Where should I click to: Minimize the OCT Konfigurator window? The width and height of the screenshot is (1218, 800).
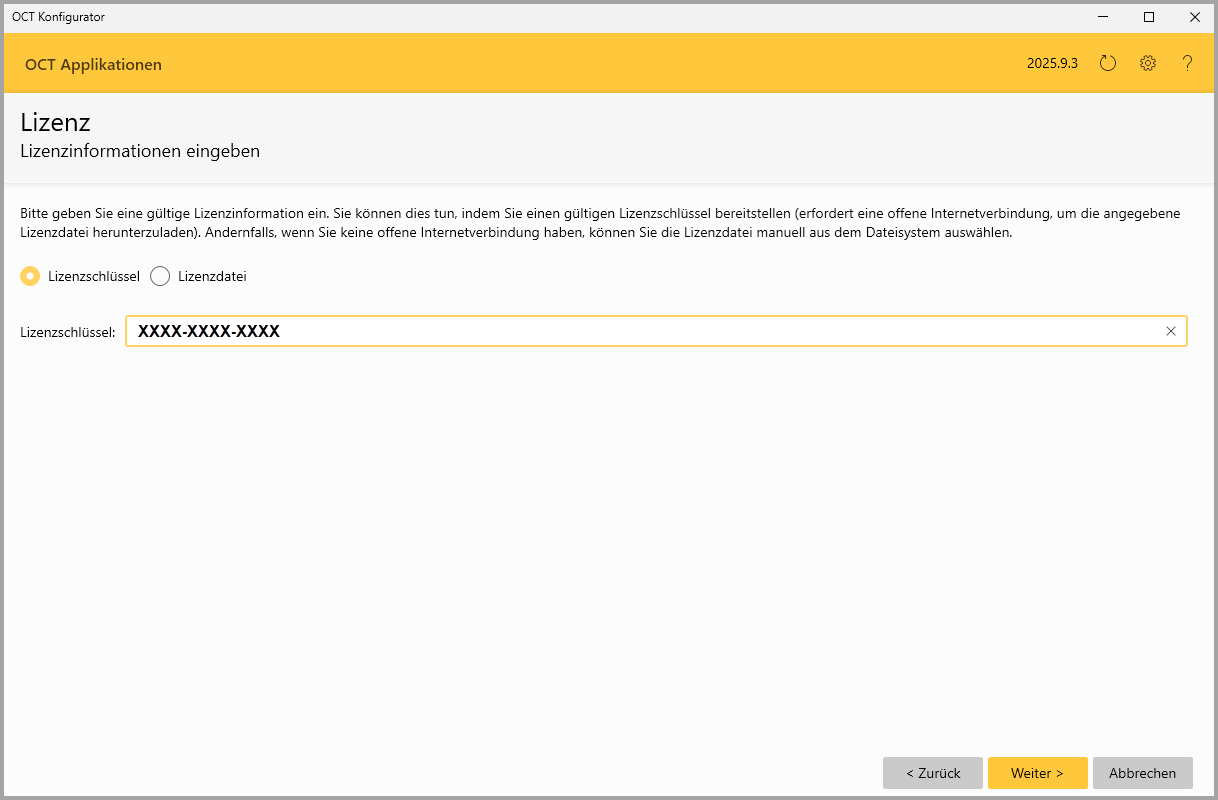coord(1103,17)
